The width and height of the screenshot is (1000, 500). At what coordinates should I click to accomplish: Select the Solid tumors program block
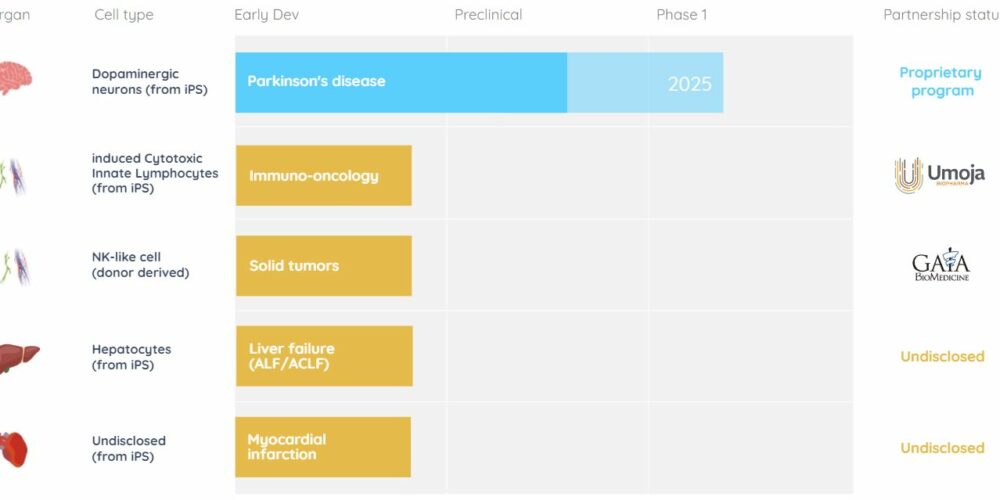point(324,266)
